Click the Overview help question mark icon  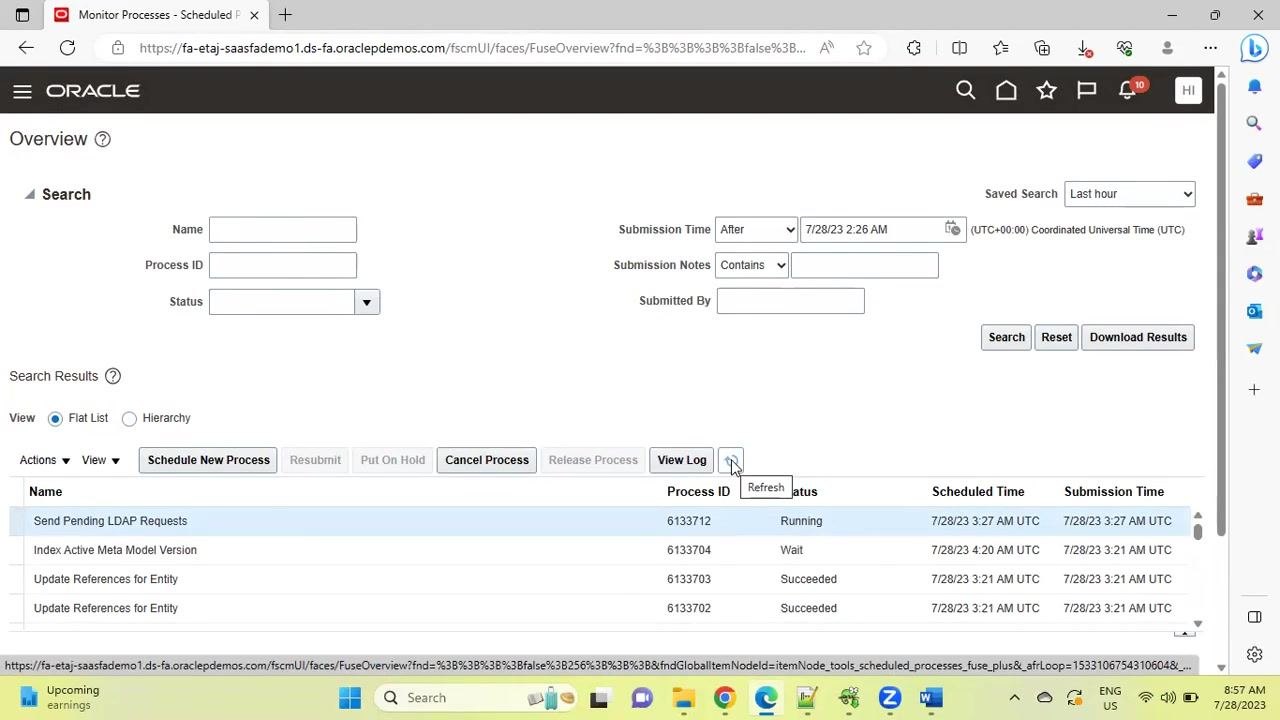[x=102, y=139]
